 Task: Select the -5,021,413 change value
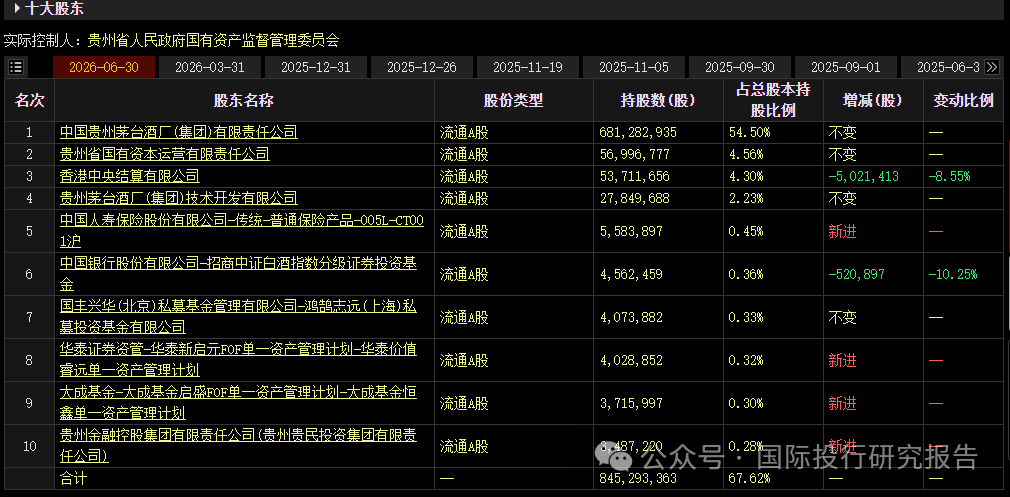pyautogui.click(x=864, y=176)
